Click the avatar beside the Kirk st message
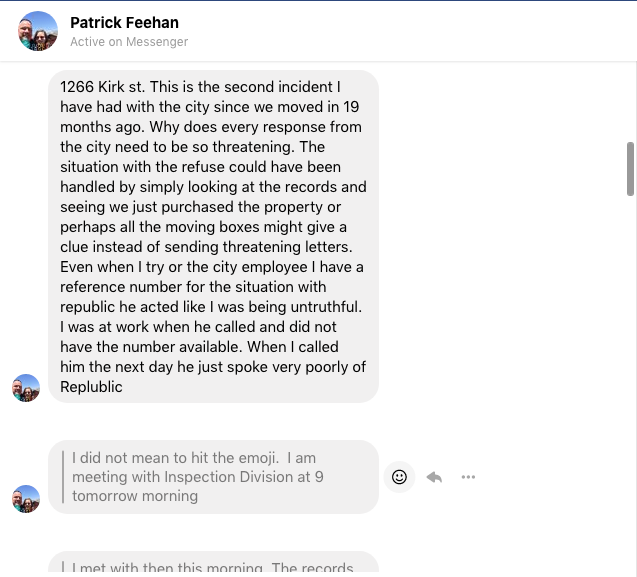Screen dimensions: 637x577 pos(26,388)
